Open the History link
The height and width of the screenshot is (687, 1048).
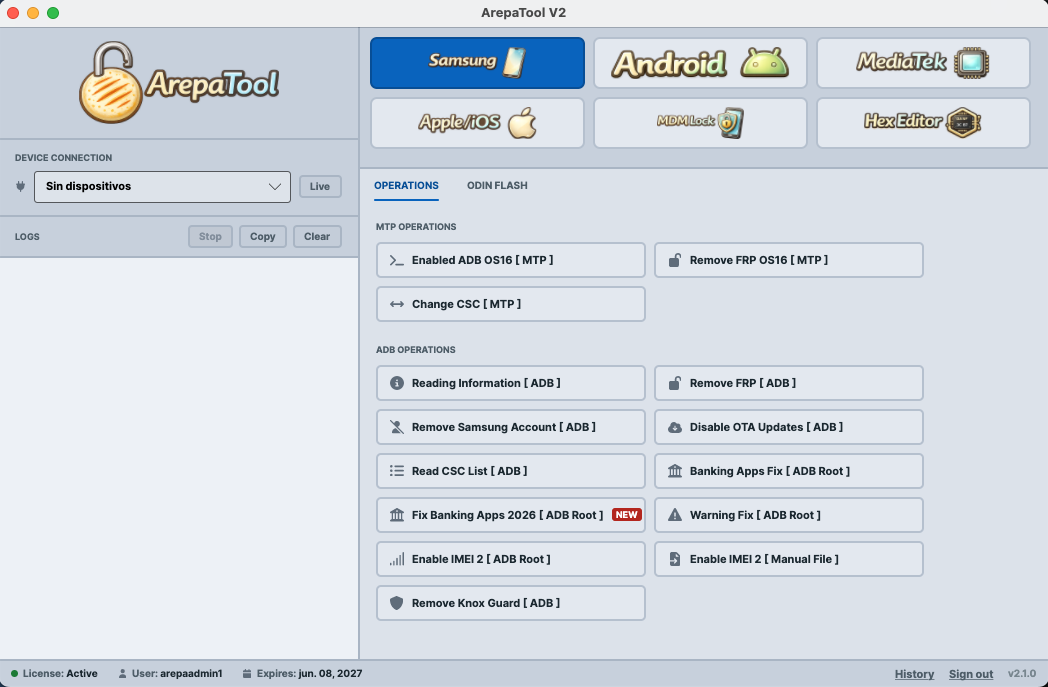(x=914, y=674)
